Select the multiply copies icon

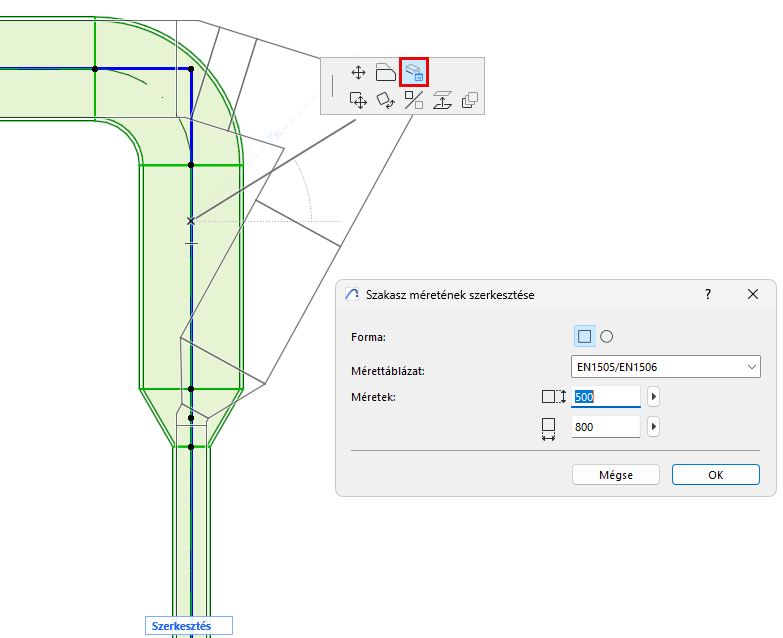click(x=469, y=100)
